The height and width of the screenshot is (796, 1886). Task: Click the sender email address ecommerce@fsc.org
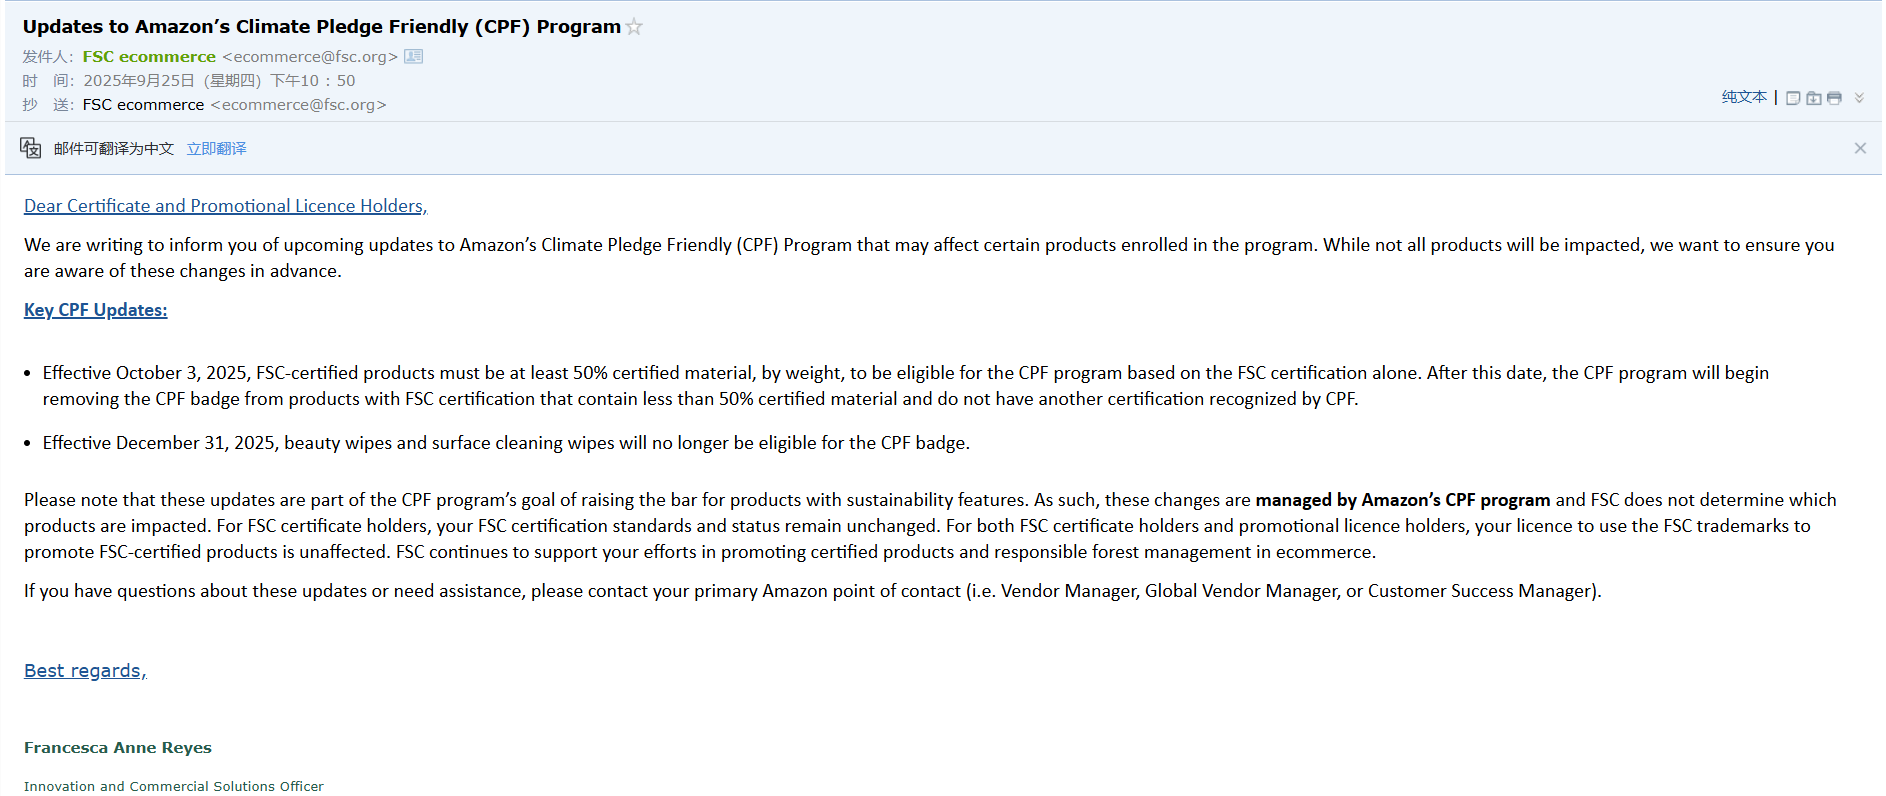310,56
